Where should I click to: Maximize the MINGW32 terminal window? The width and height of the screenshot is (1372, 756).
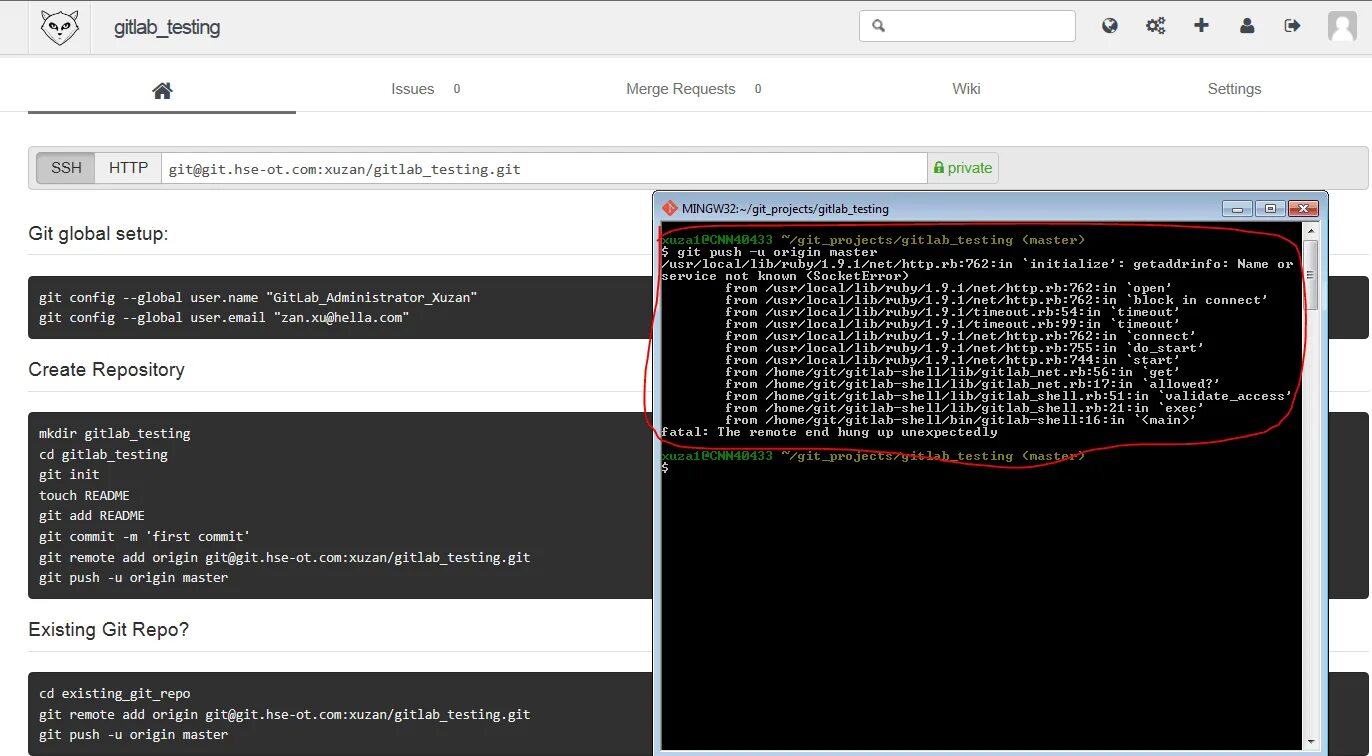[1270, 208]
